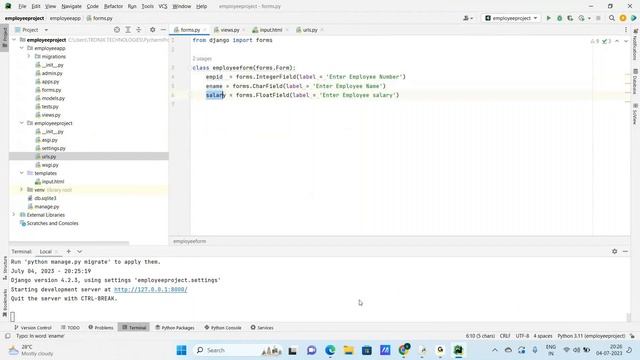Click the employeeform breadcrumb
The height and width of the screenshot is (360, 640).
coord(189,241)
